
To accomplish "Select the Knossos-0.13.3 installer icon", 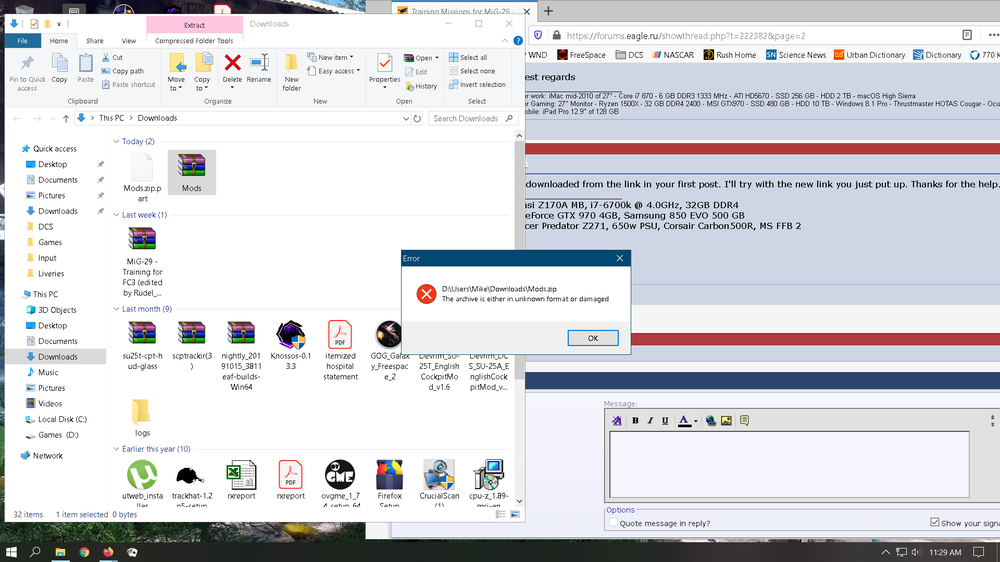I will tap(291, 335).
